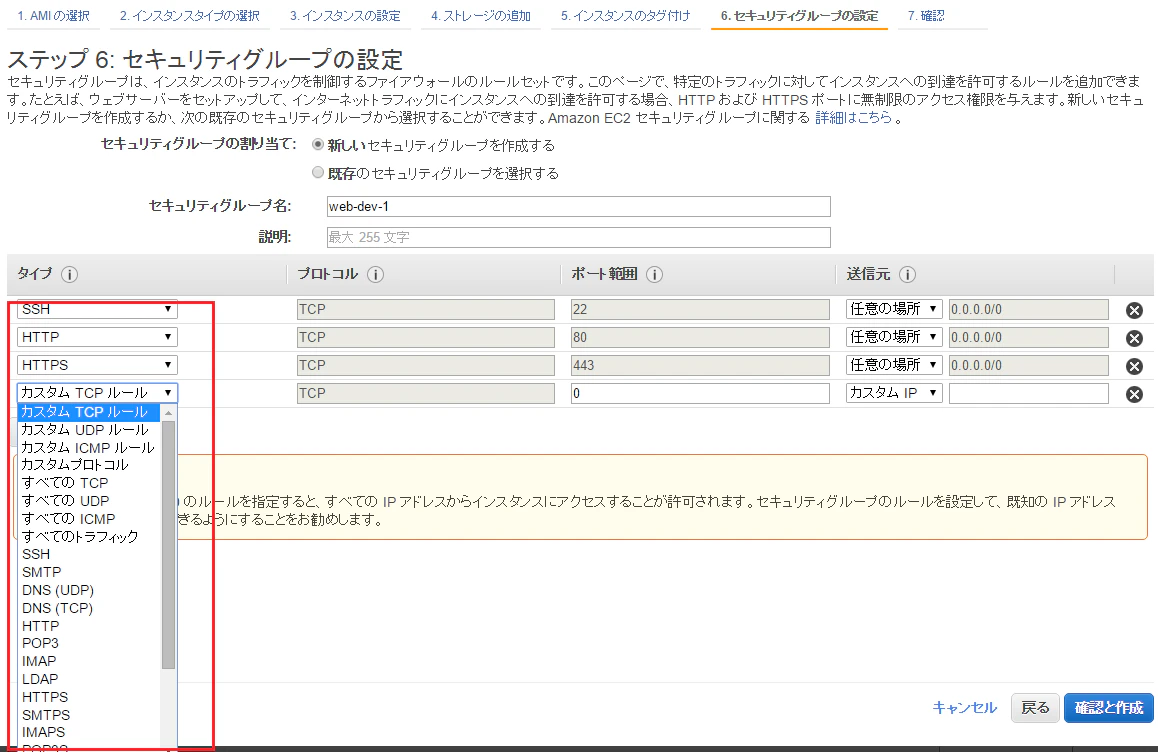This screenshot has height=752, width=1158.
Task: Go to 5. インスタンスのタグ付け tab
Action: pyautogui.click(x=626, y=16)
